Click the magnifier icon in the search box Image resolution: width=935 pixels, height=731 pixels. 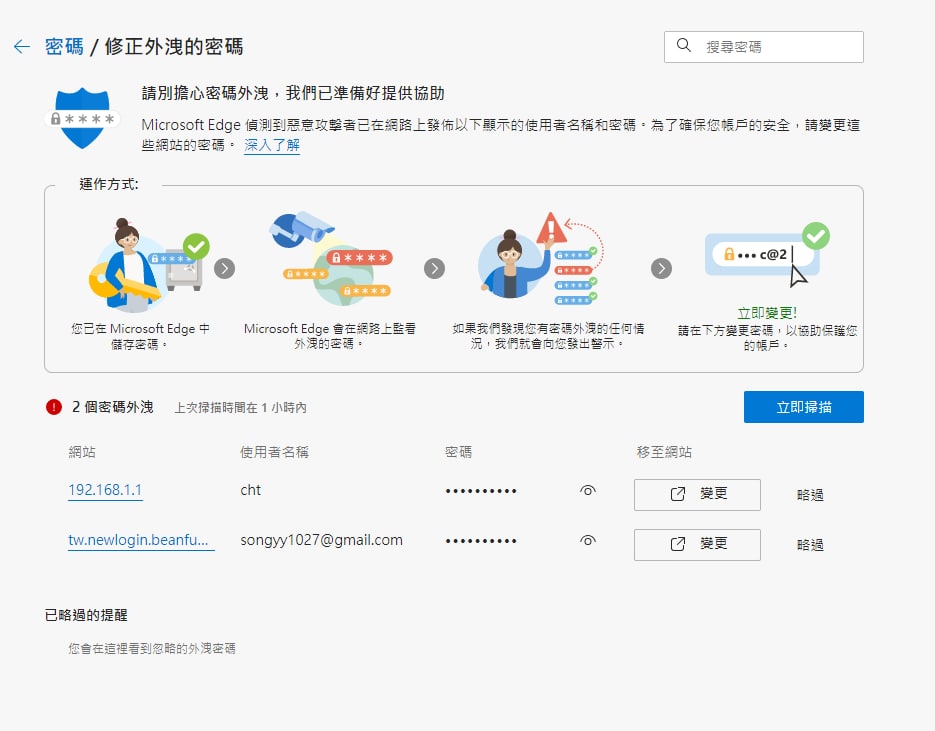point(684,46)
